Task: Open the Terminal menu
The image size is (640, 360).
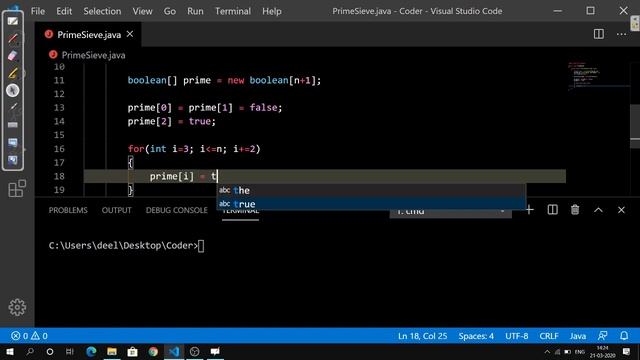Action: point(233,11)
